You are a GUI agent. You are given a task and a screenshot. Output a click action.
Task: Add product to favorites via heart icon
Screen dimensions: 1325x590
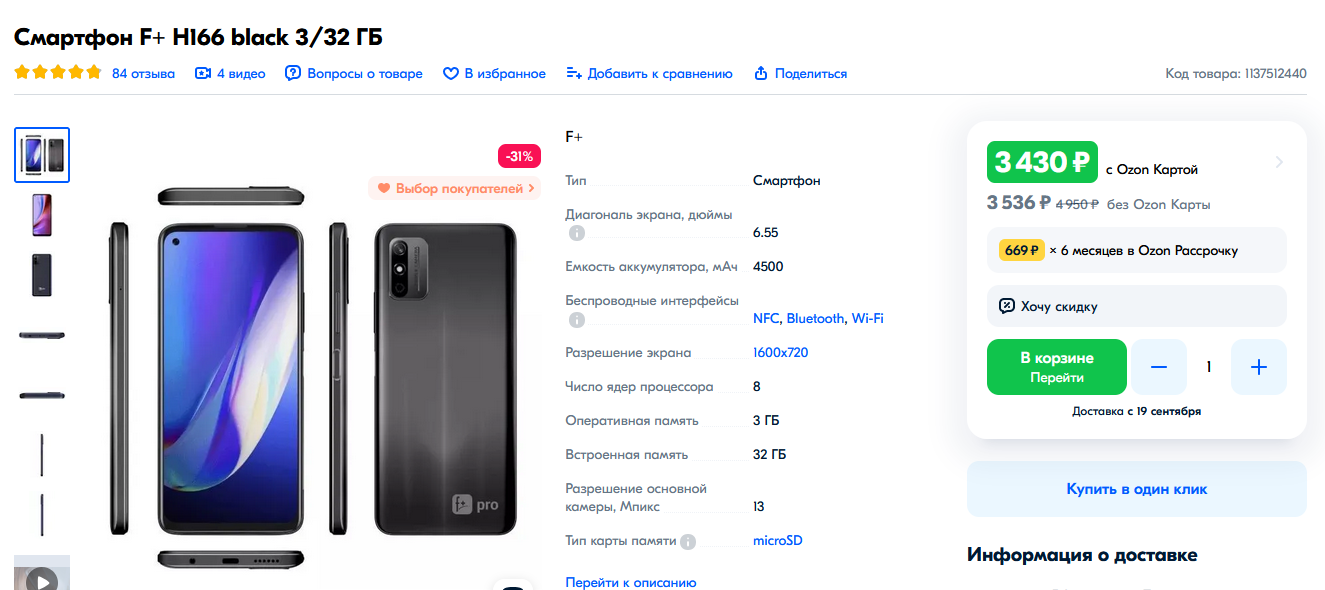[x=451, y=73]
